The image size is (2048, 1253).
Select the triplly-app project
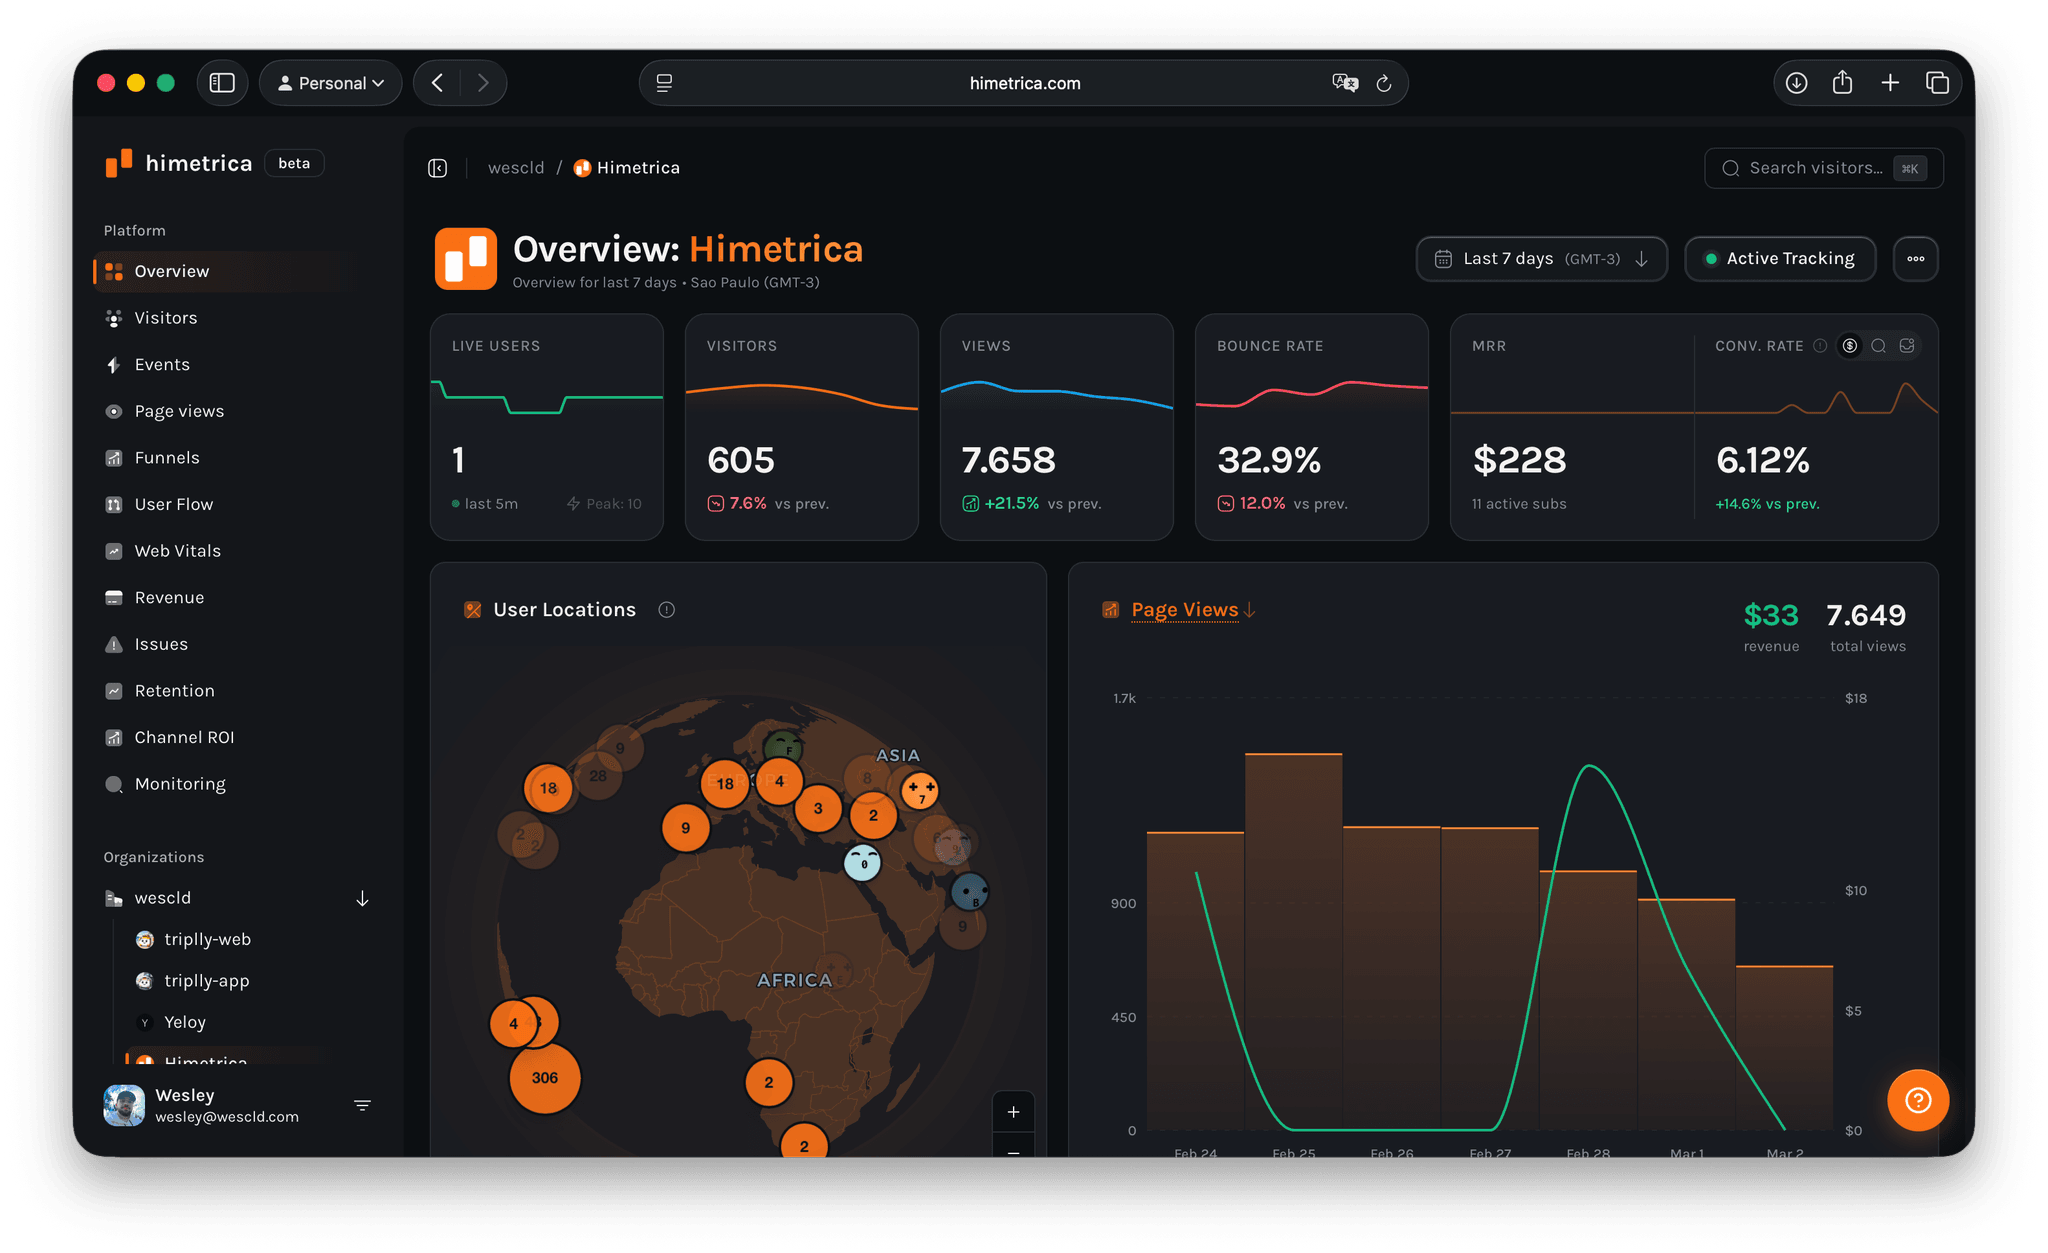(207, 981)
